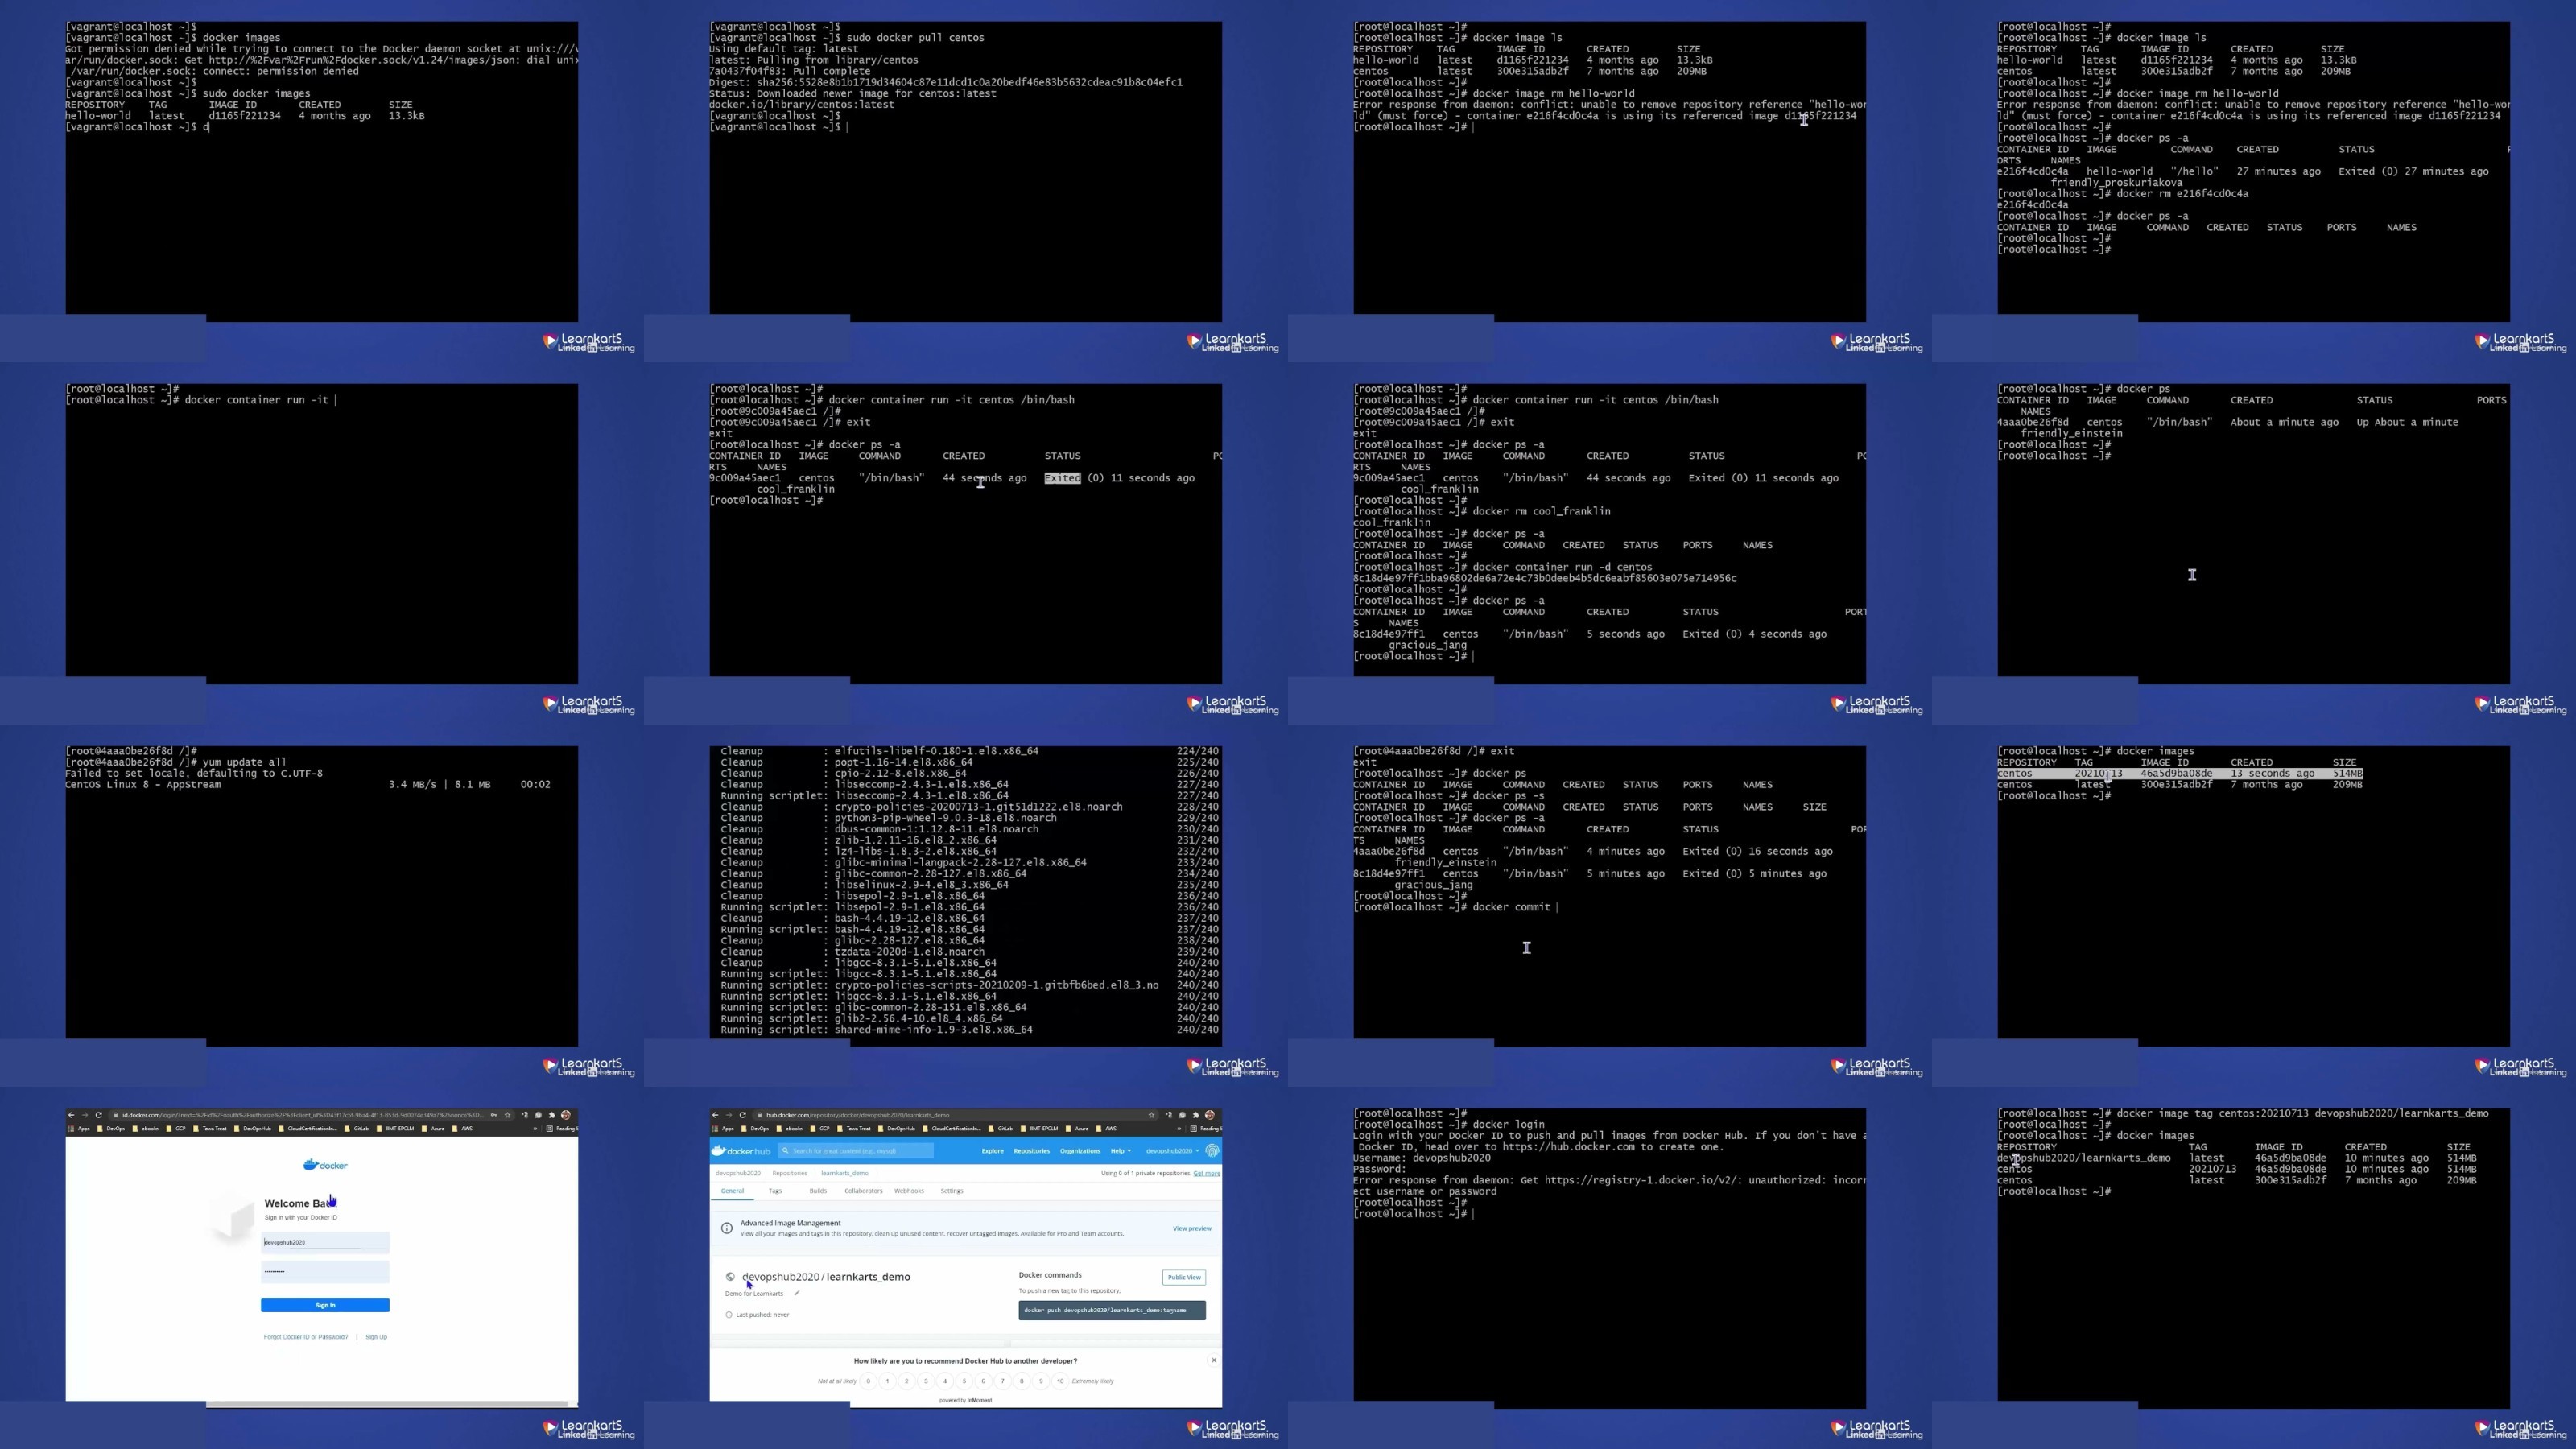Screen dimensions: 2576x1449
Task: Open the Collaborators tab
Action: coord(863,1191)
